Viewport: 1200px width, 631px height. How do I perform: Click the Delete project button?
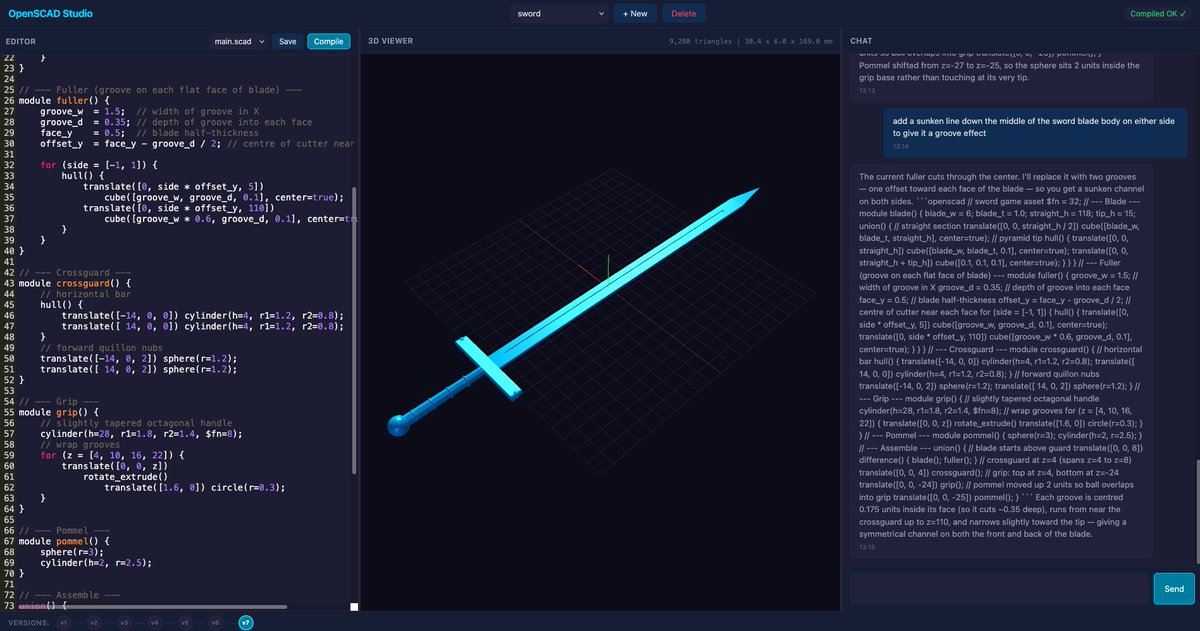(x=684, y=14)
